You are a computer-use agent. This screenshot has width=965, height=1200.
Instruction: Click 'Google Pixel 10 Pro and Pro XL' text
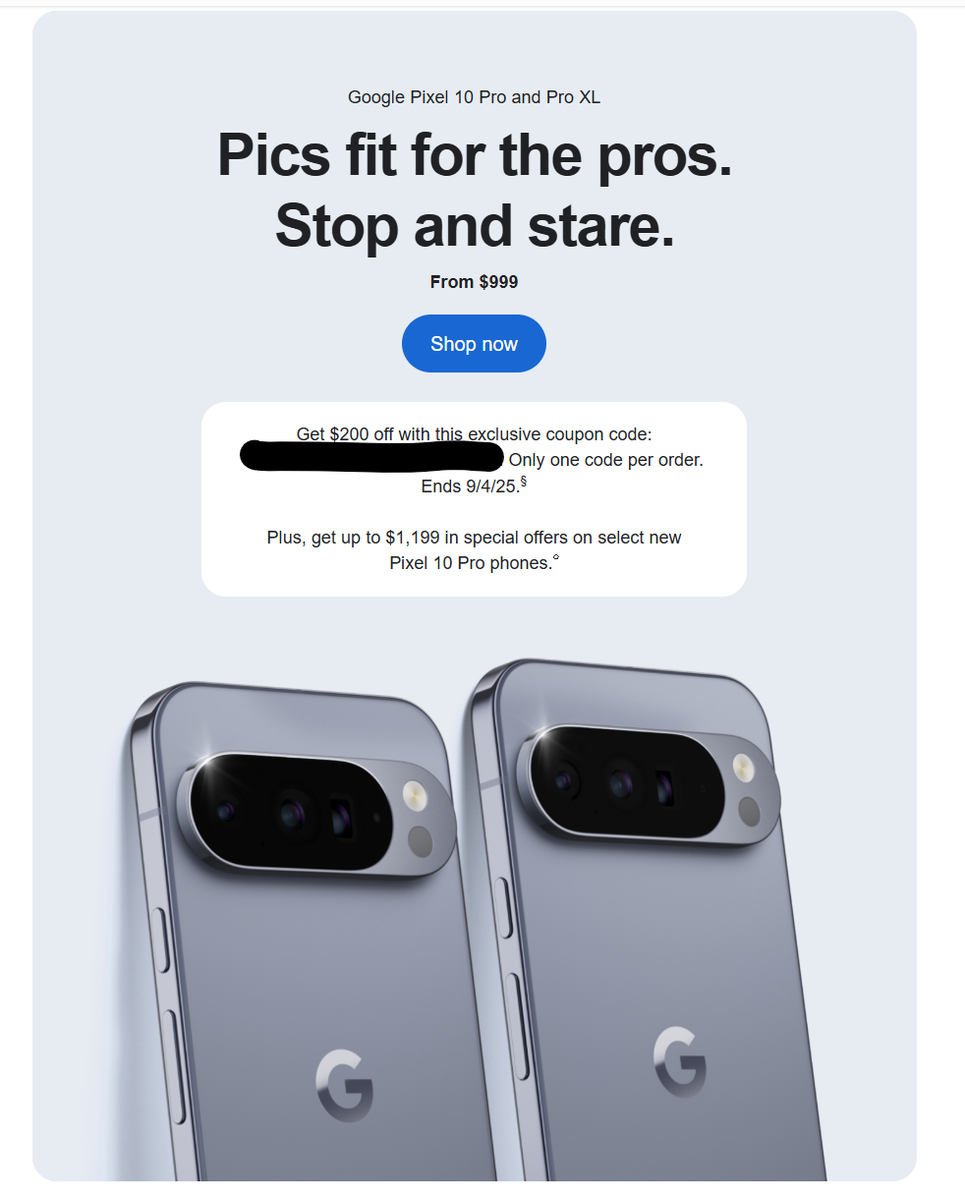click(x=474, y=97)
